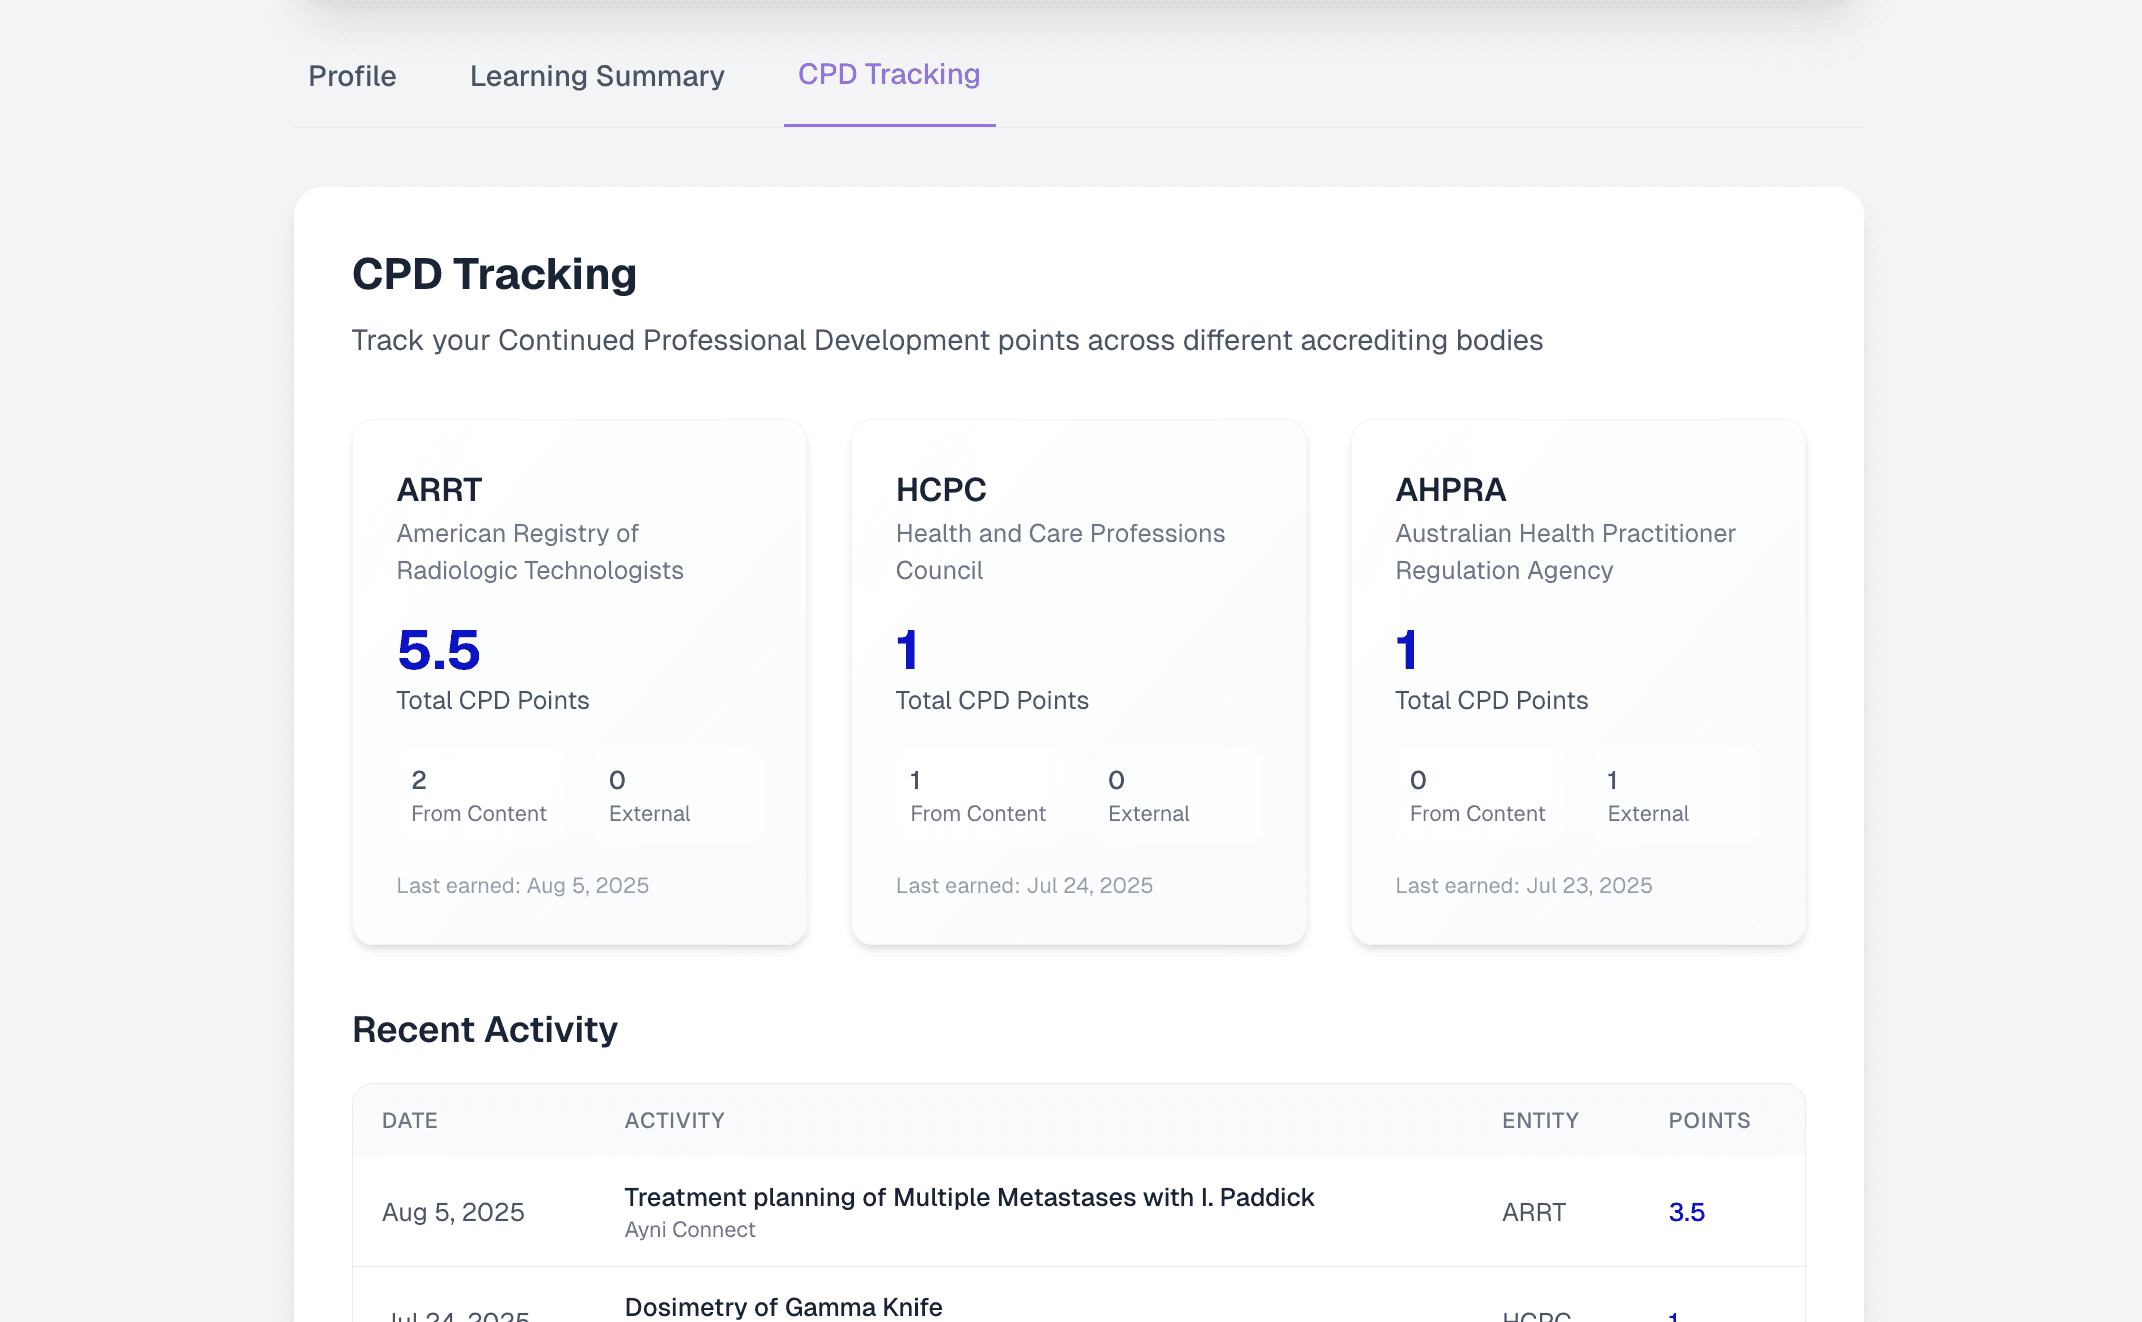Click the ARRT card heading
The image size is (2142, 1322).
click(439, 490)
